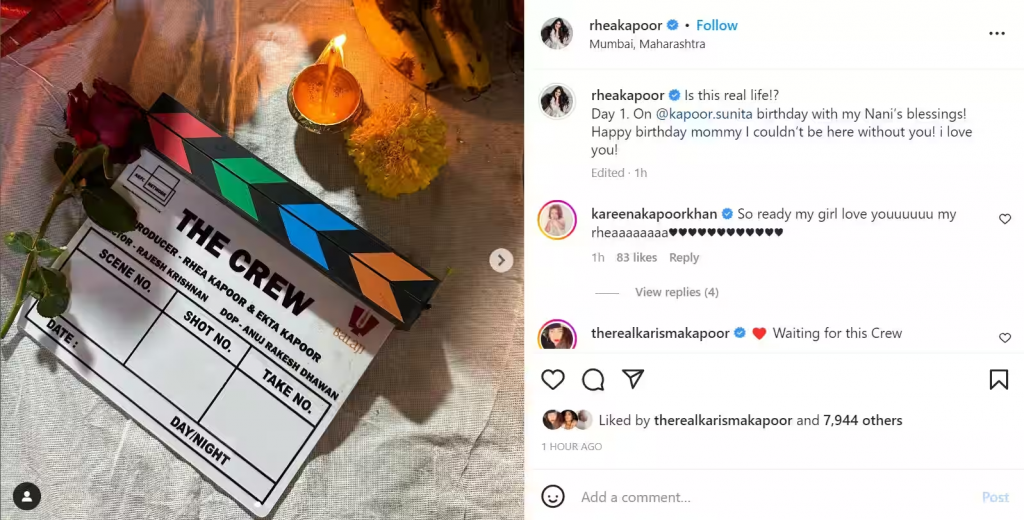Open the Mumbai, Maharashtra location link
This screenshot has height=520, width=1024.
pyautogui.click(x=647, y=44)
